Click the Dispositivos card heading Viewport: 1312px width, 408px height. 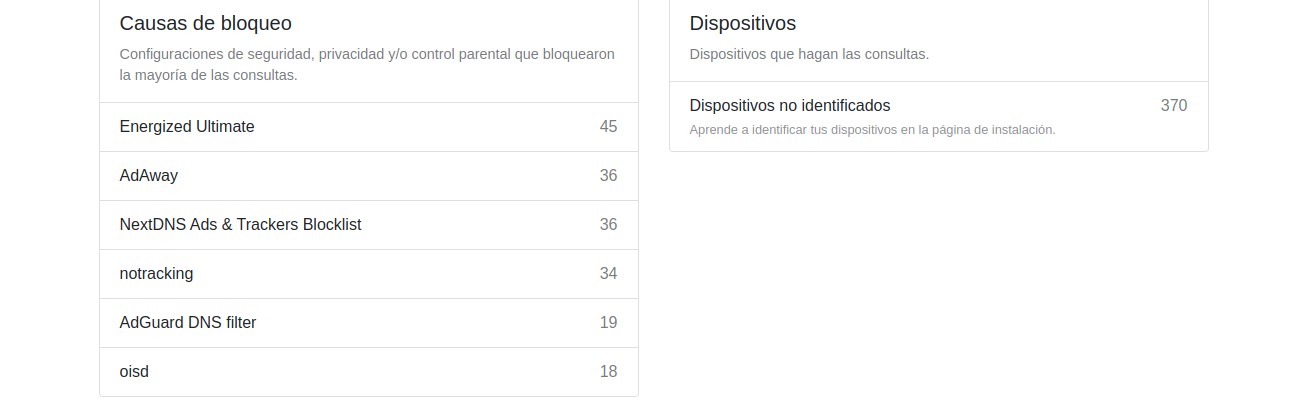point(742,23)
